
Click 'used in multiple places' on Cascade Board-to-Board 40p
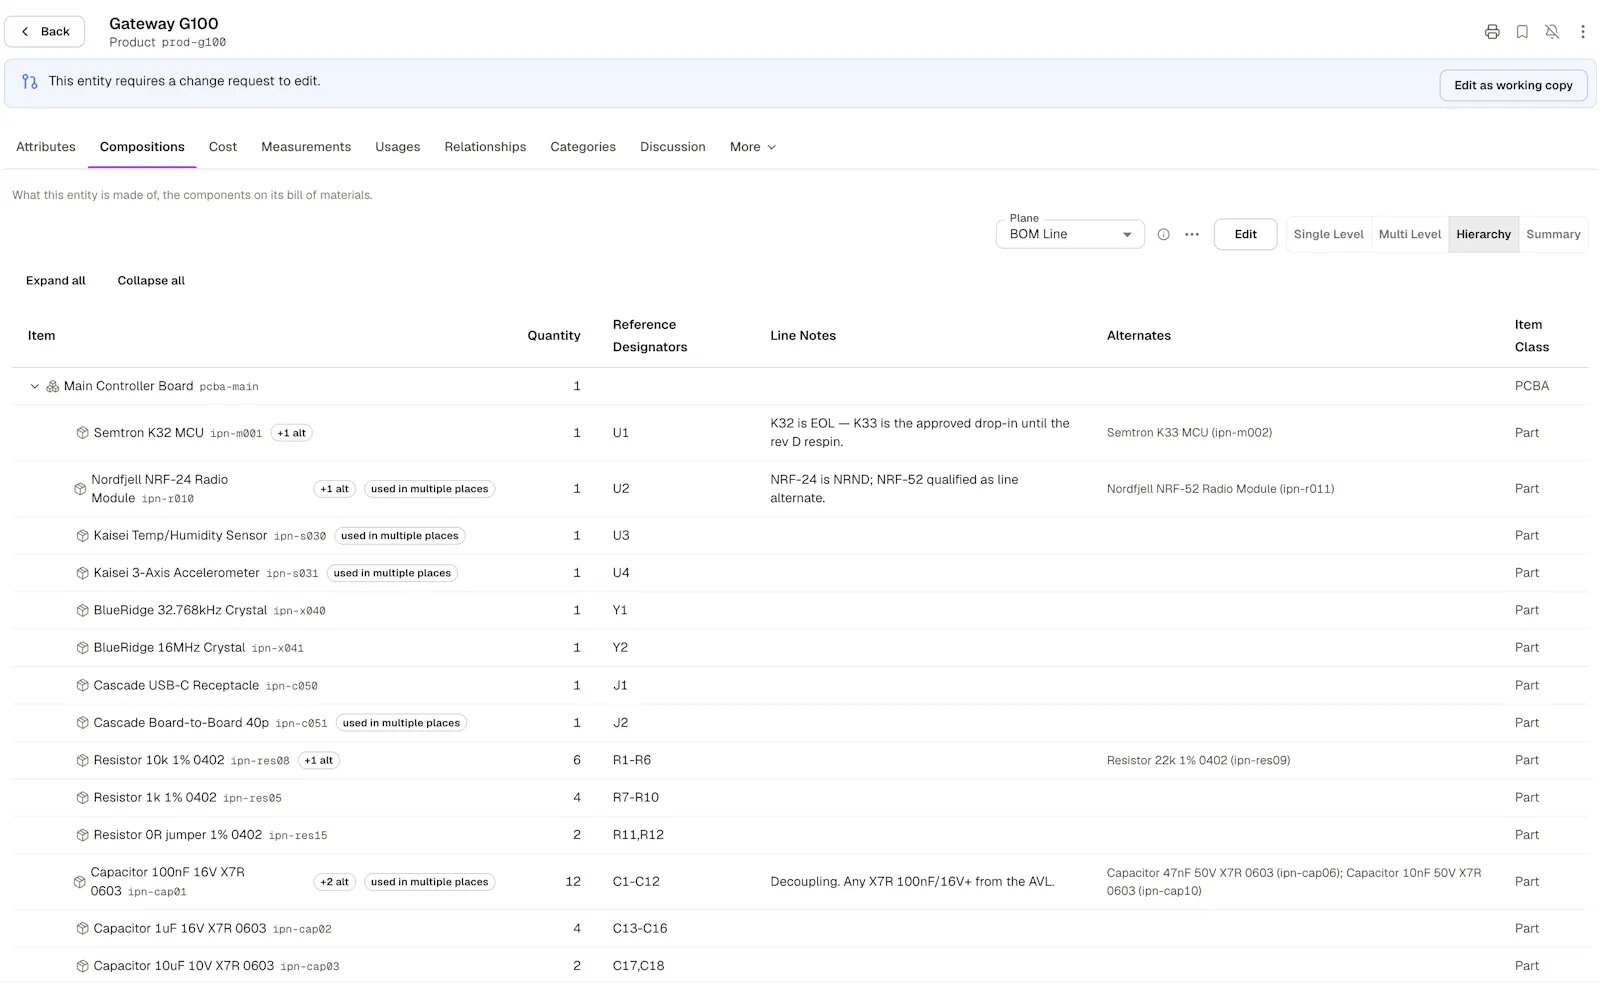coord(401,723)
